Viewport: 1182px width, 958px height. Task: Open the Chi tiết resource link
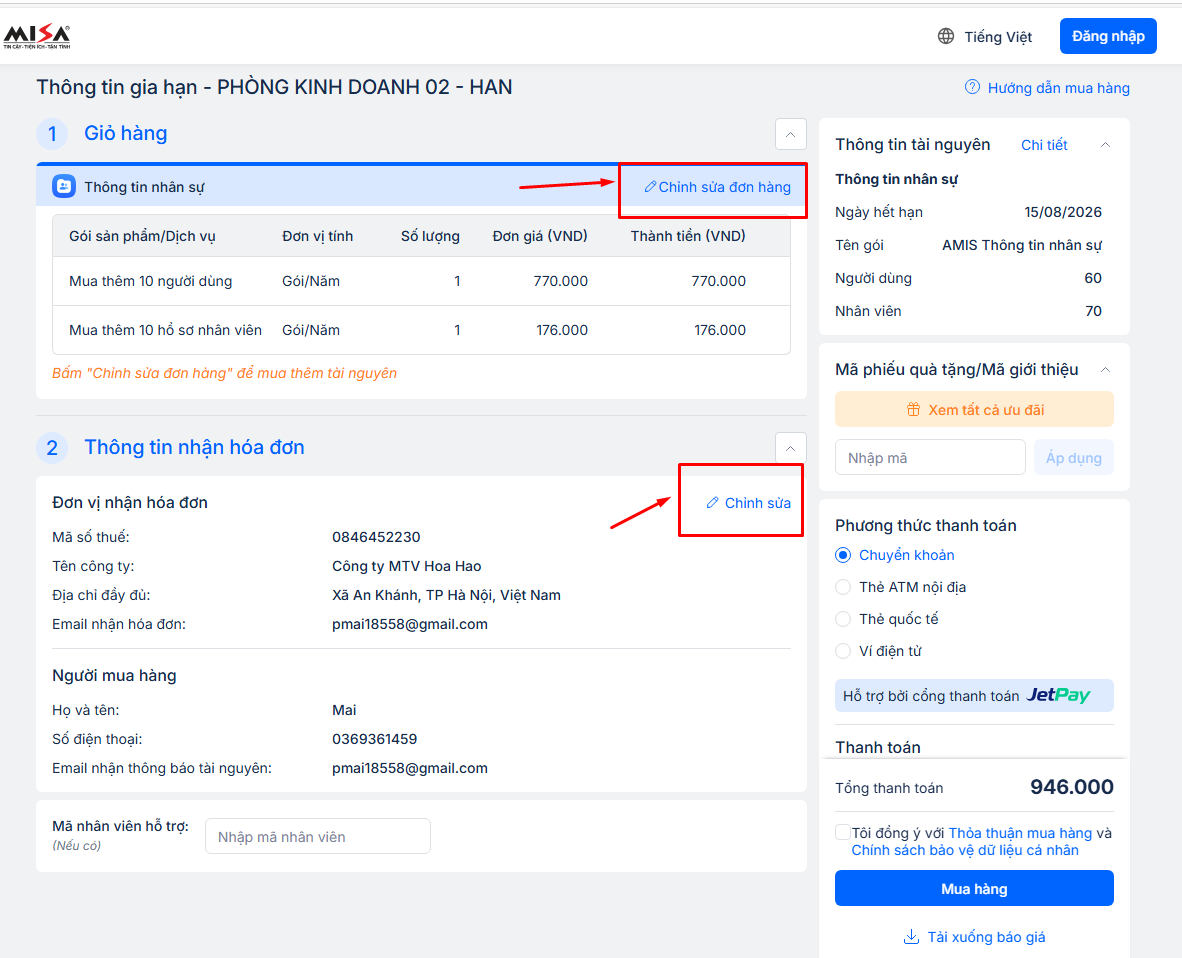pos(1044,145)
